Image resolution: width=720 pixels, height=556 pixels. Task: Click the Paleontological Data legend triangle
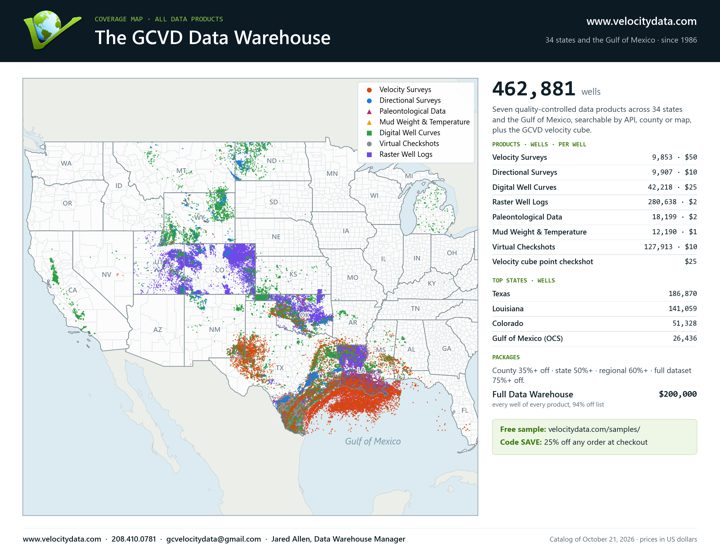(369, 112)
